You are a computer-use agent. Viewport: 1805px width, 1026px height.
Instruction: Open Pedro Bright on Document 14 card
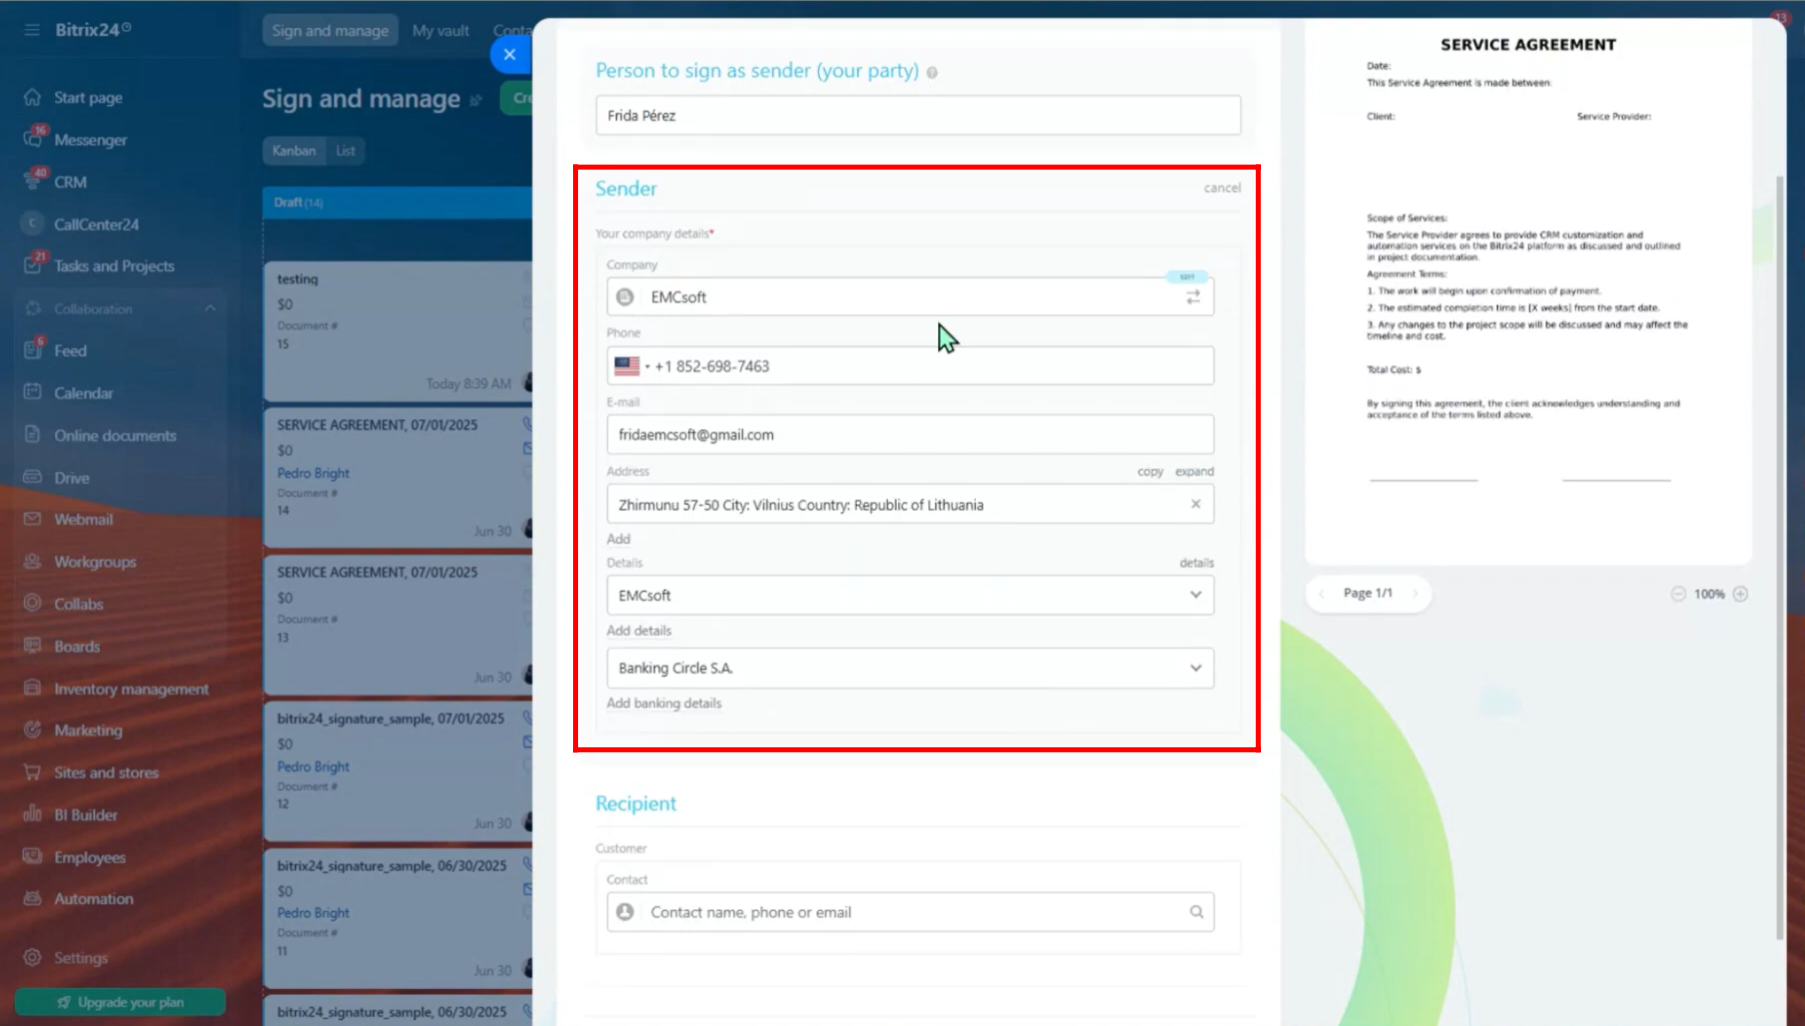(313, 473)
